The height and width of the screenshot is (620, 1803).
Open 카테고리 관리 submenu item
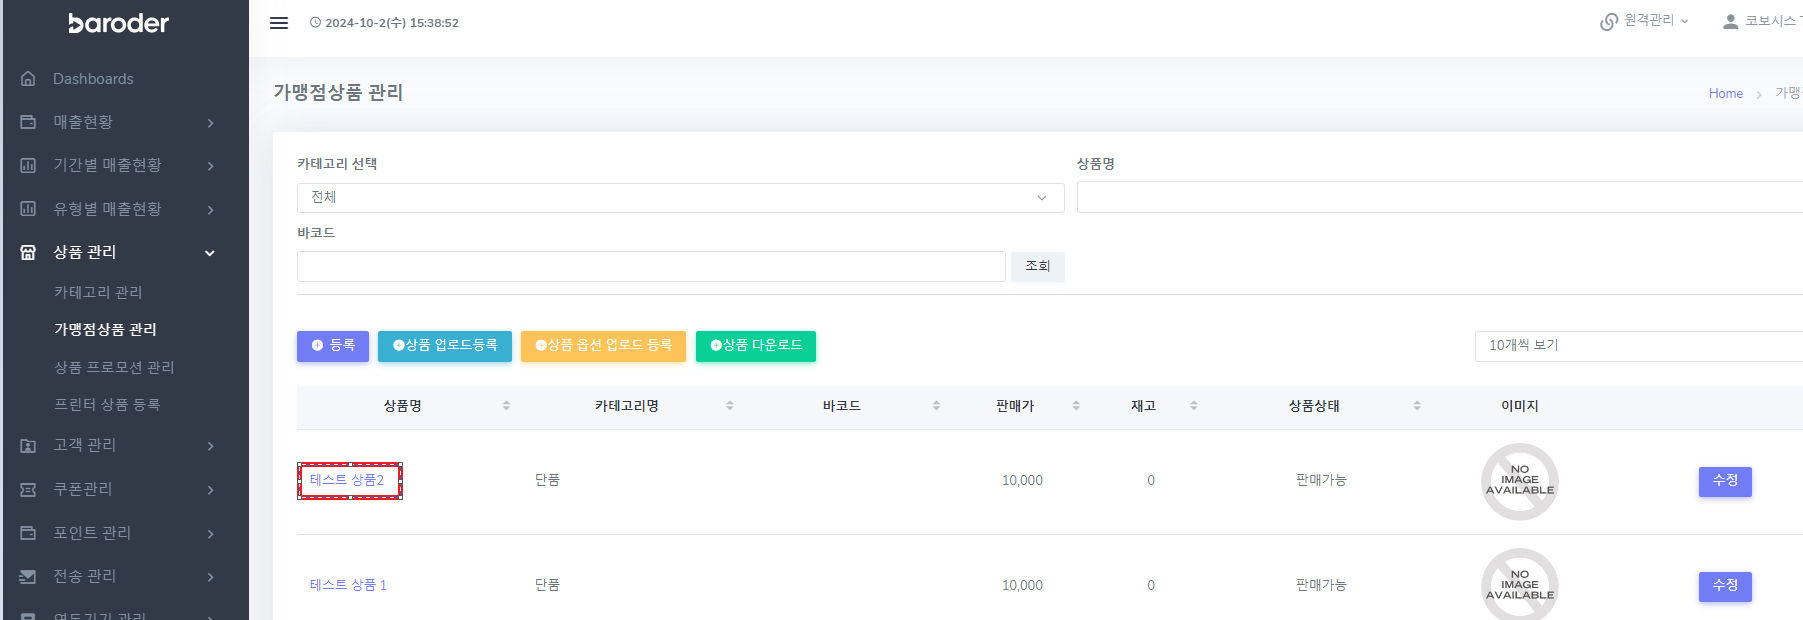(98, 292)
